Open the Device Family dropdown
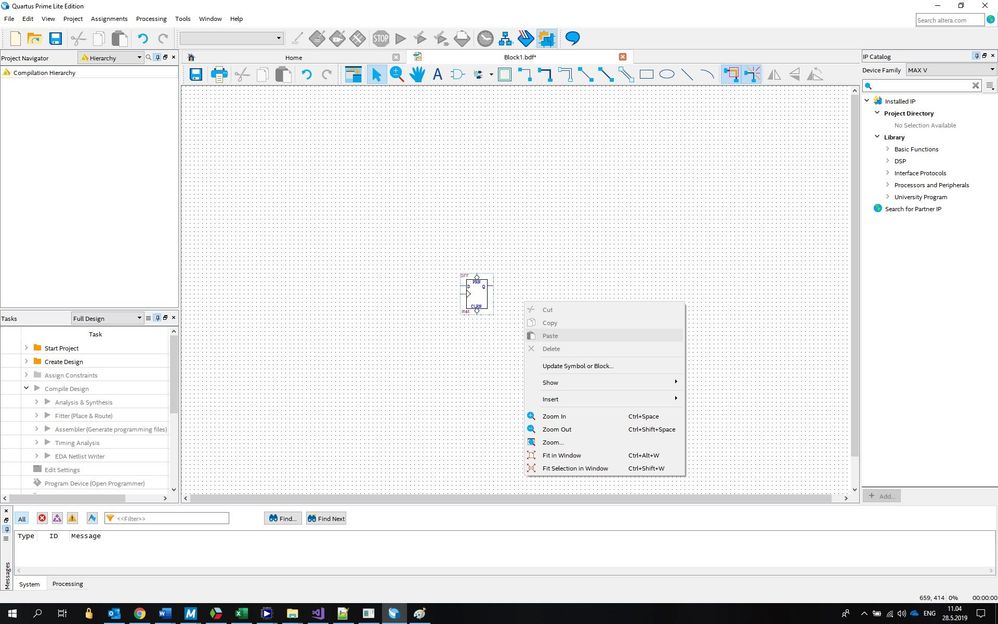998x624 pixels. click(x=950, y=70)
